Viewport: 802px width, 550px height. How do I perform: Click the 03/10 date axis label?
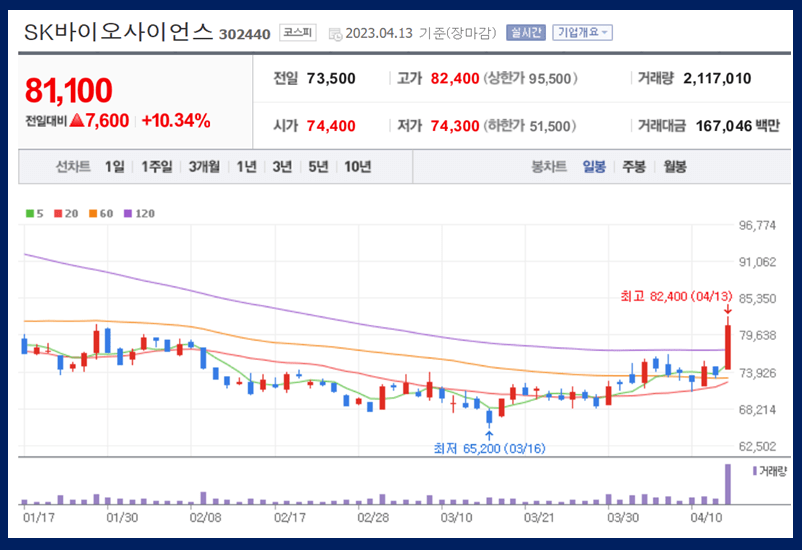coord(456,518)
